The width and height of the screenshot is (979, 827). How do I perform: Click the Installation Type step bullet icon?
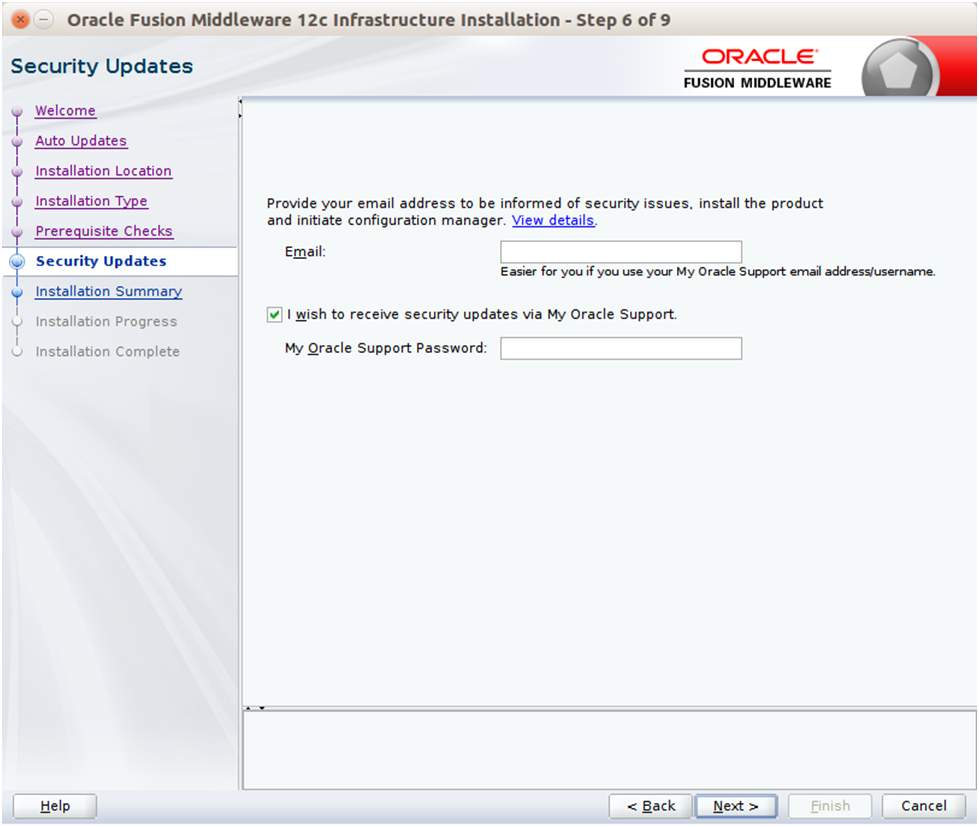17,202
